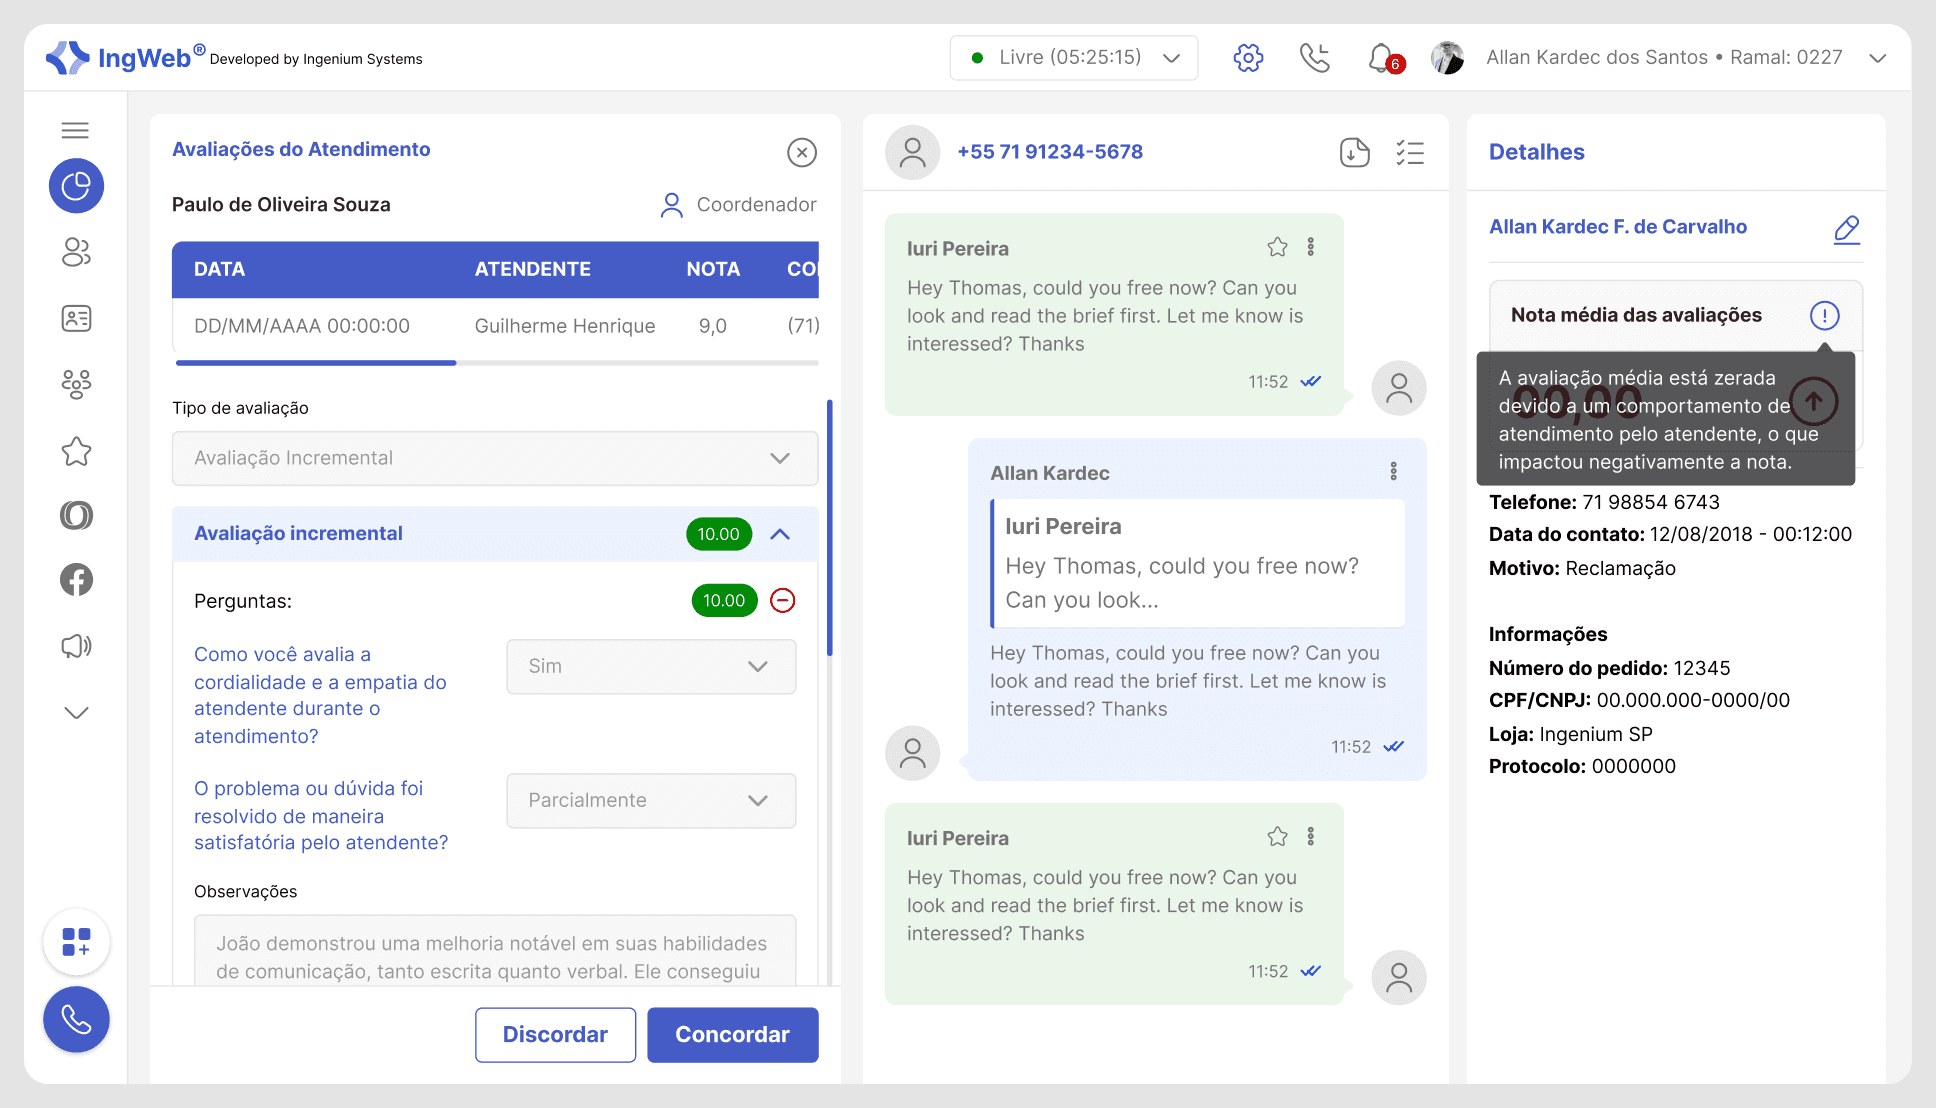Open settings gear in top bar
The height and width of the screenshot is (1108, 1936).
coord(1248,58)
